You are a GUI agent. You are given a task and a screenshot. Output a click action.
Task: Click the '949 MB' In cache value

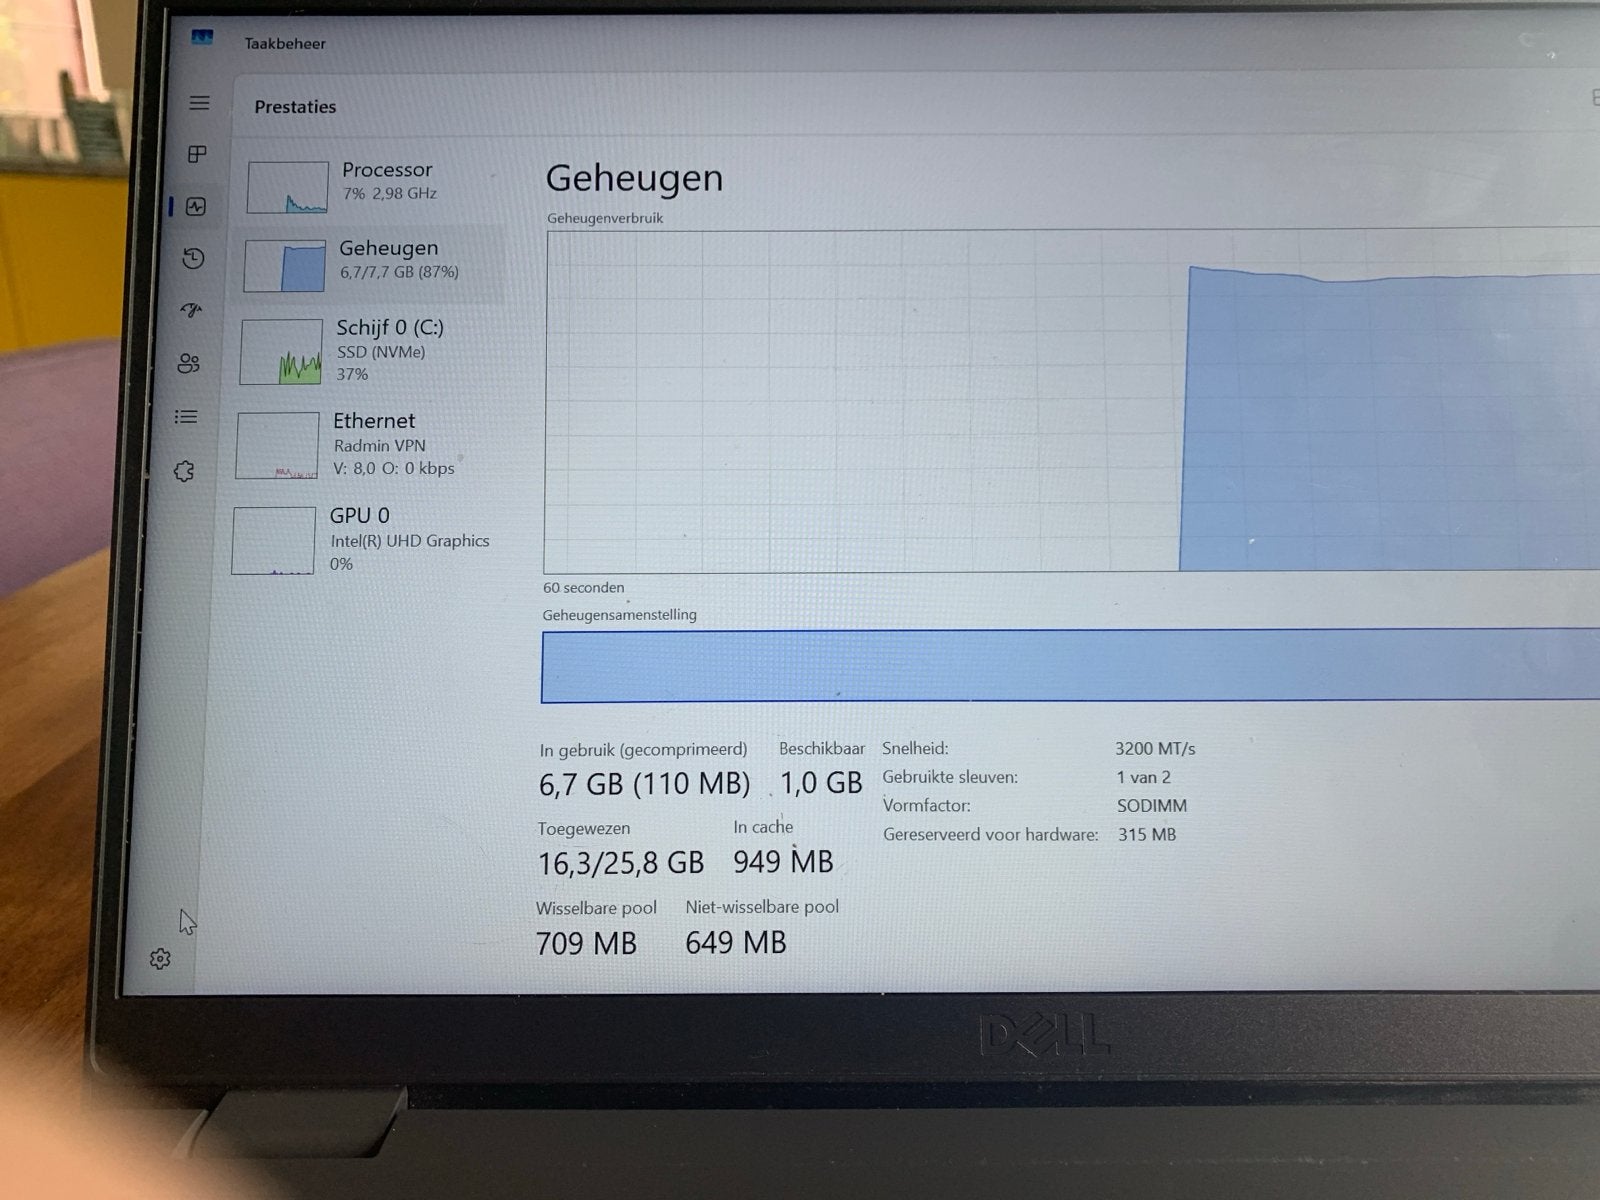click(x=783, y=862)
